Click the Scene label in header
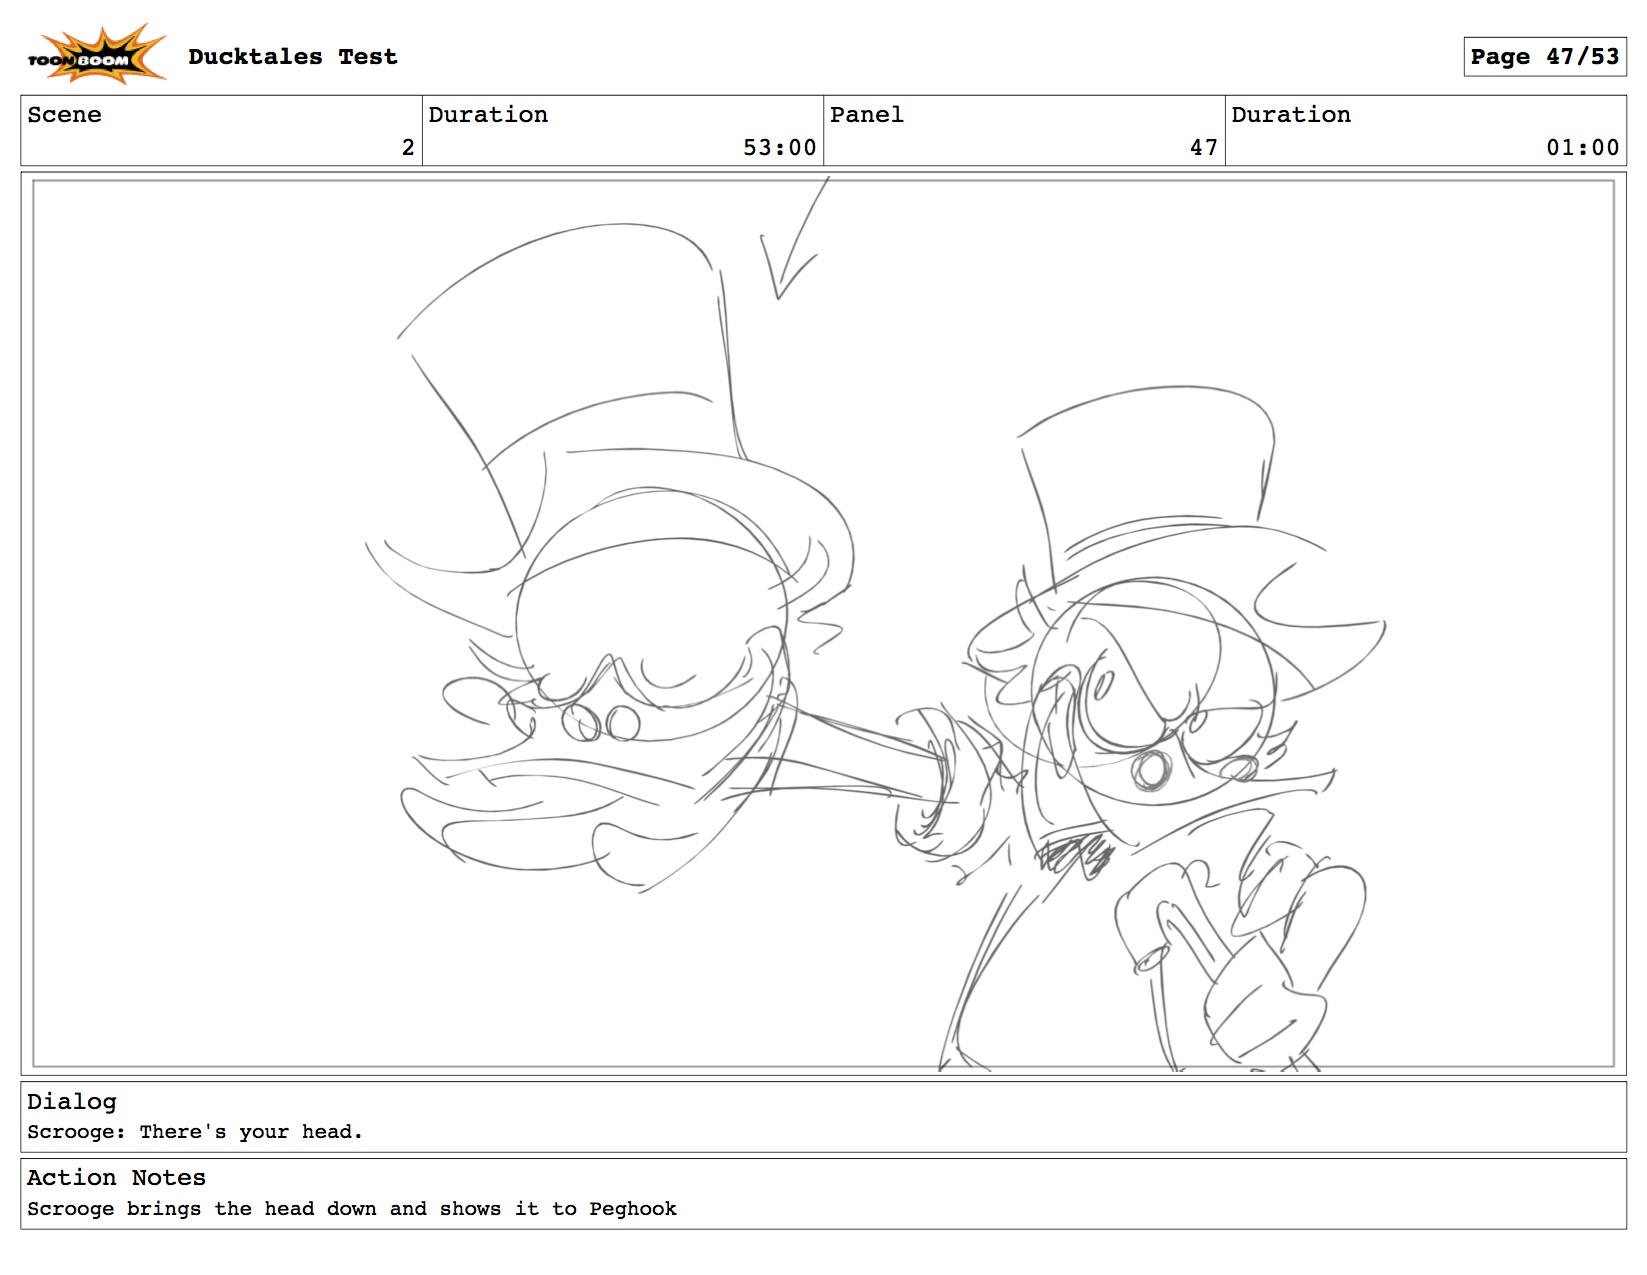1647x1275 pixels. 64,115
